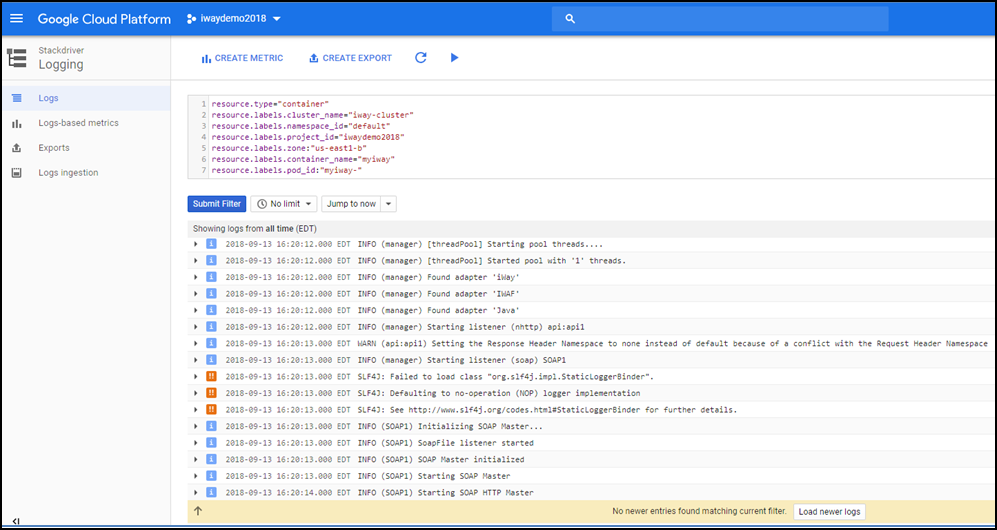Expand the 'Defaulting to no-operation' SLF4J entry
The width and height of the screenshot is (997, 530).
pos(195,393)
